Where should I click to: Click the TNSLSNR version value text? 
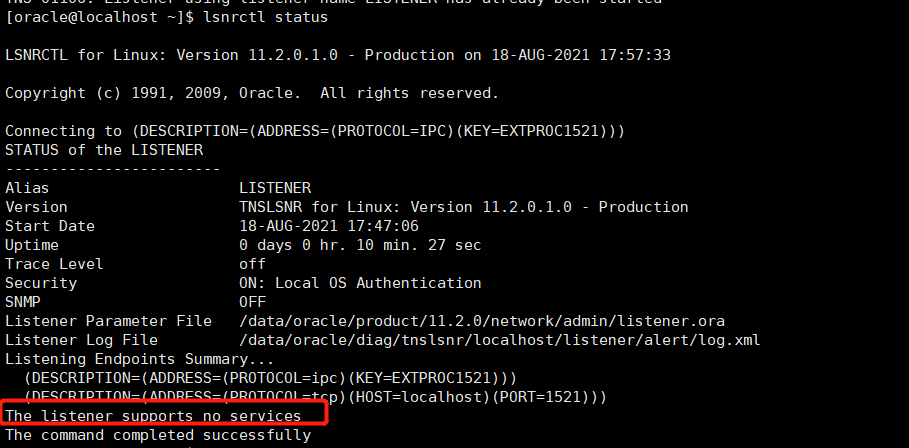(x=463, y=207)
